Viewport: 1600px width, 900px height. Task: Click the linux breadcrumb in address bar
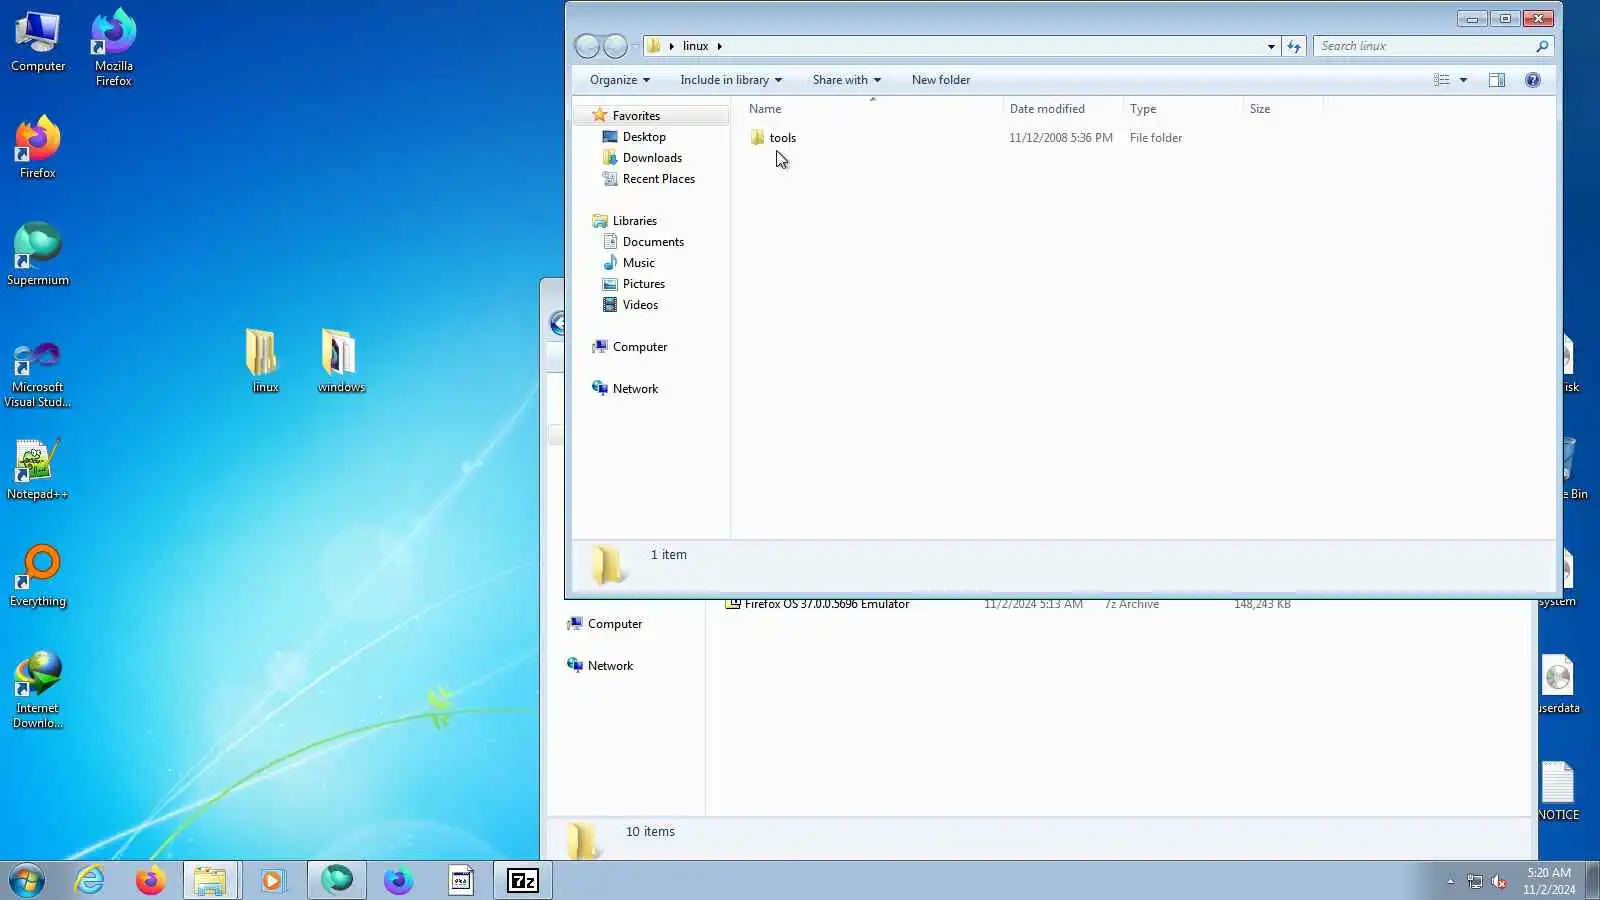pyautogui.click(x=695, y=46)
